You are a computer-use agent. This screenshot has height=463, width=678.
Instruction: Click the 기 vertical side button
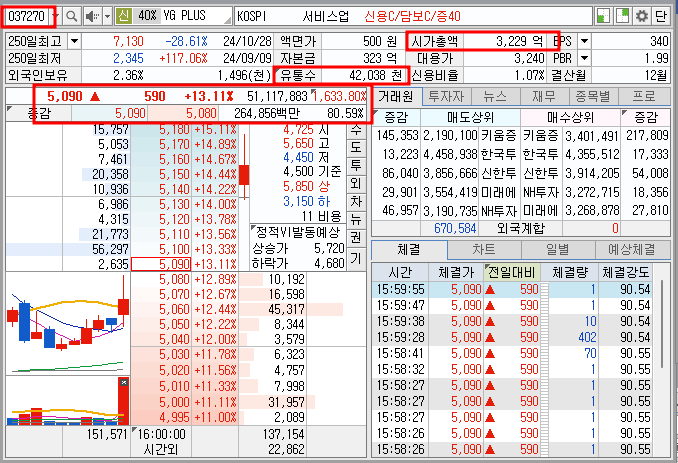pyautogui.click(x=355, y=258)
